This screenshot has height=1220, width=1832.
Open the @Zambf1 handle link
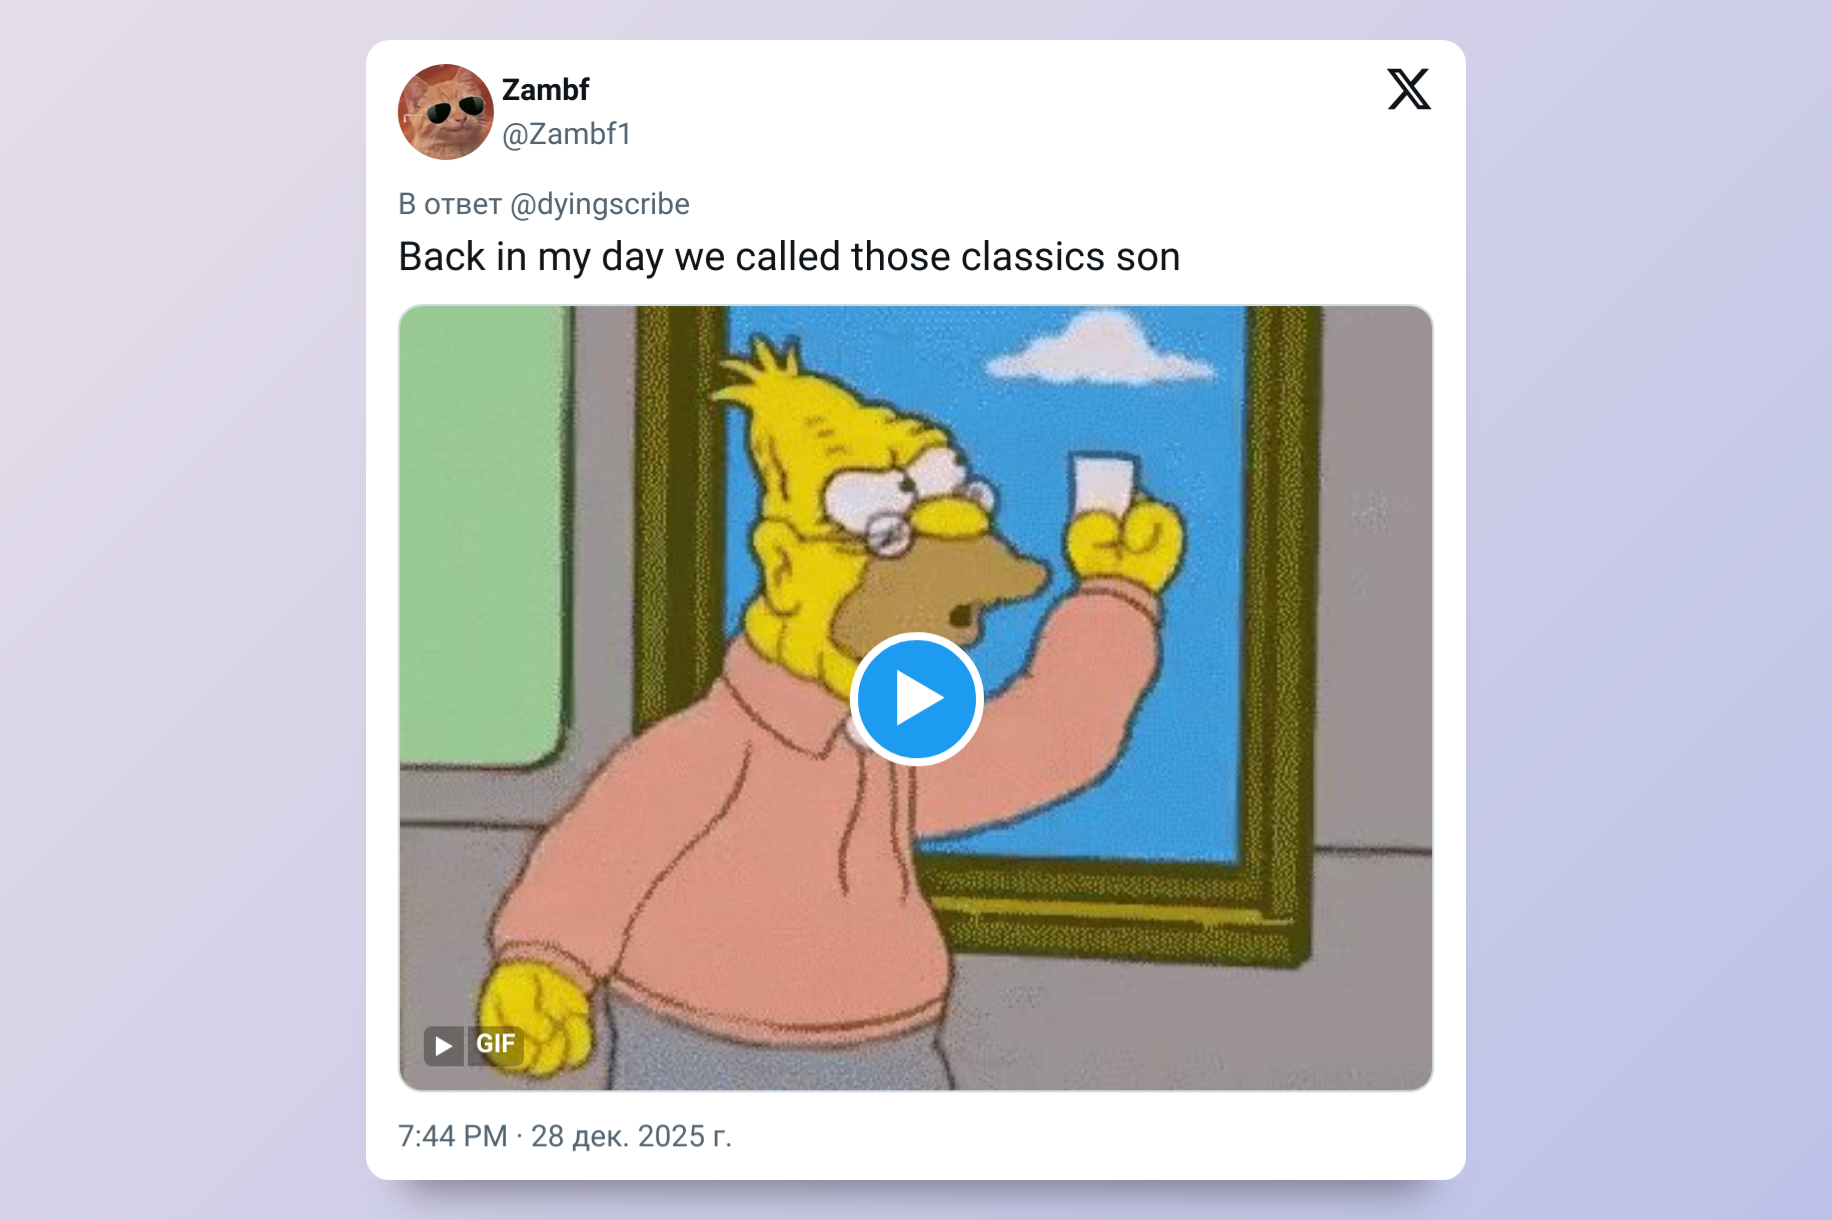tap(566, 134)
